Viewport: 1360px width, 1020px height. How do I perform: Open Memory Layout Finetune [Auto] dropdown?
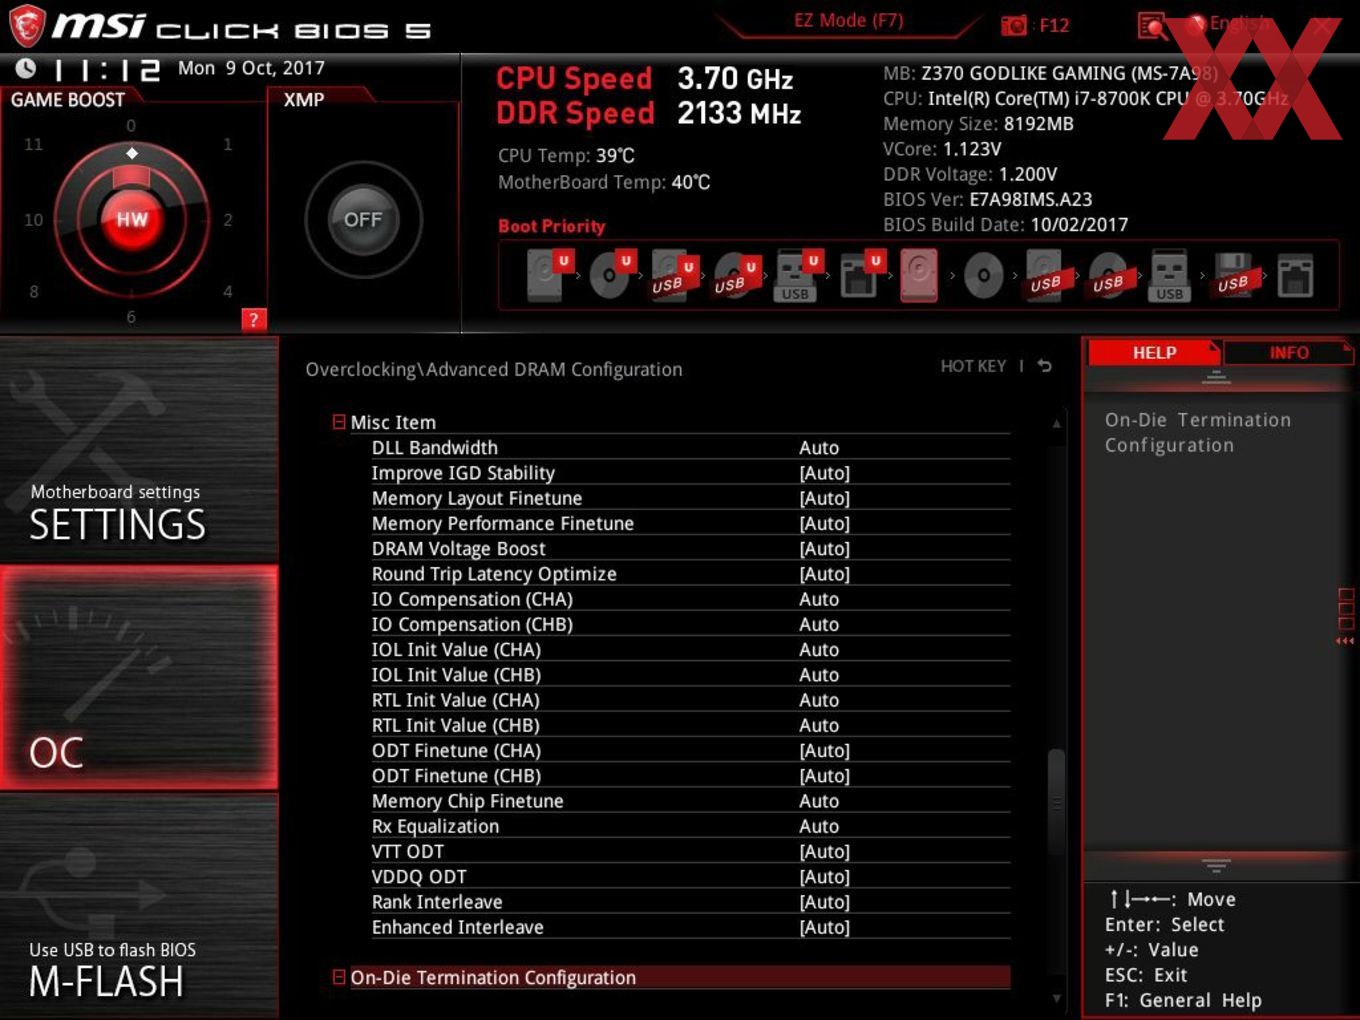(x=824, y=498)
